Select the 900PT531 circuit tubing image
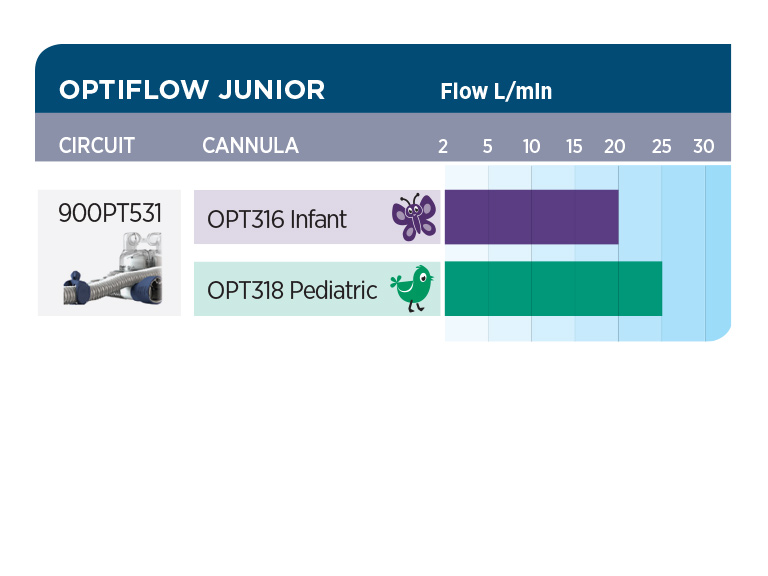768x576 pixels. 113,269
